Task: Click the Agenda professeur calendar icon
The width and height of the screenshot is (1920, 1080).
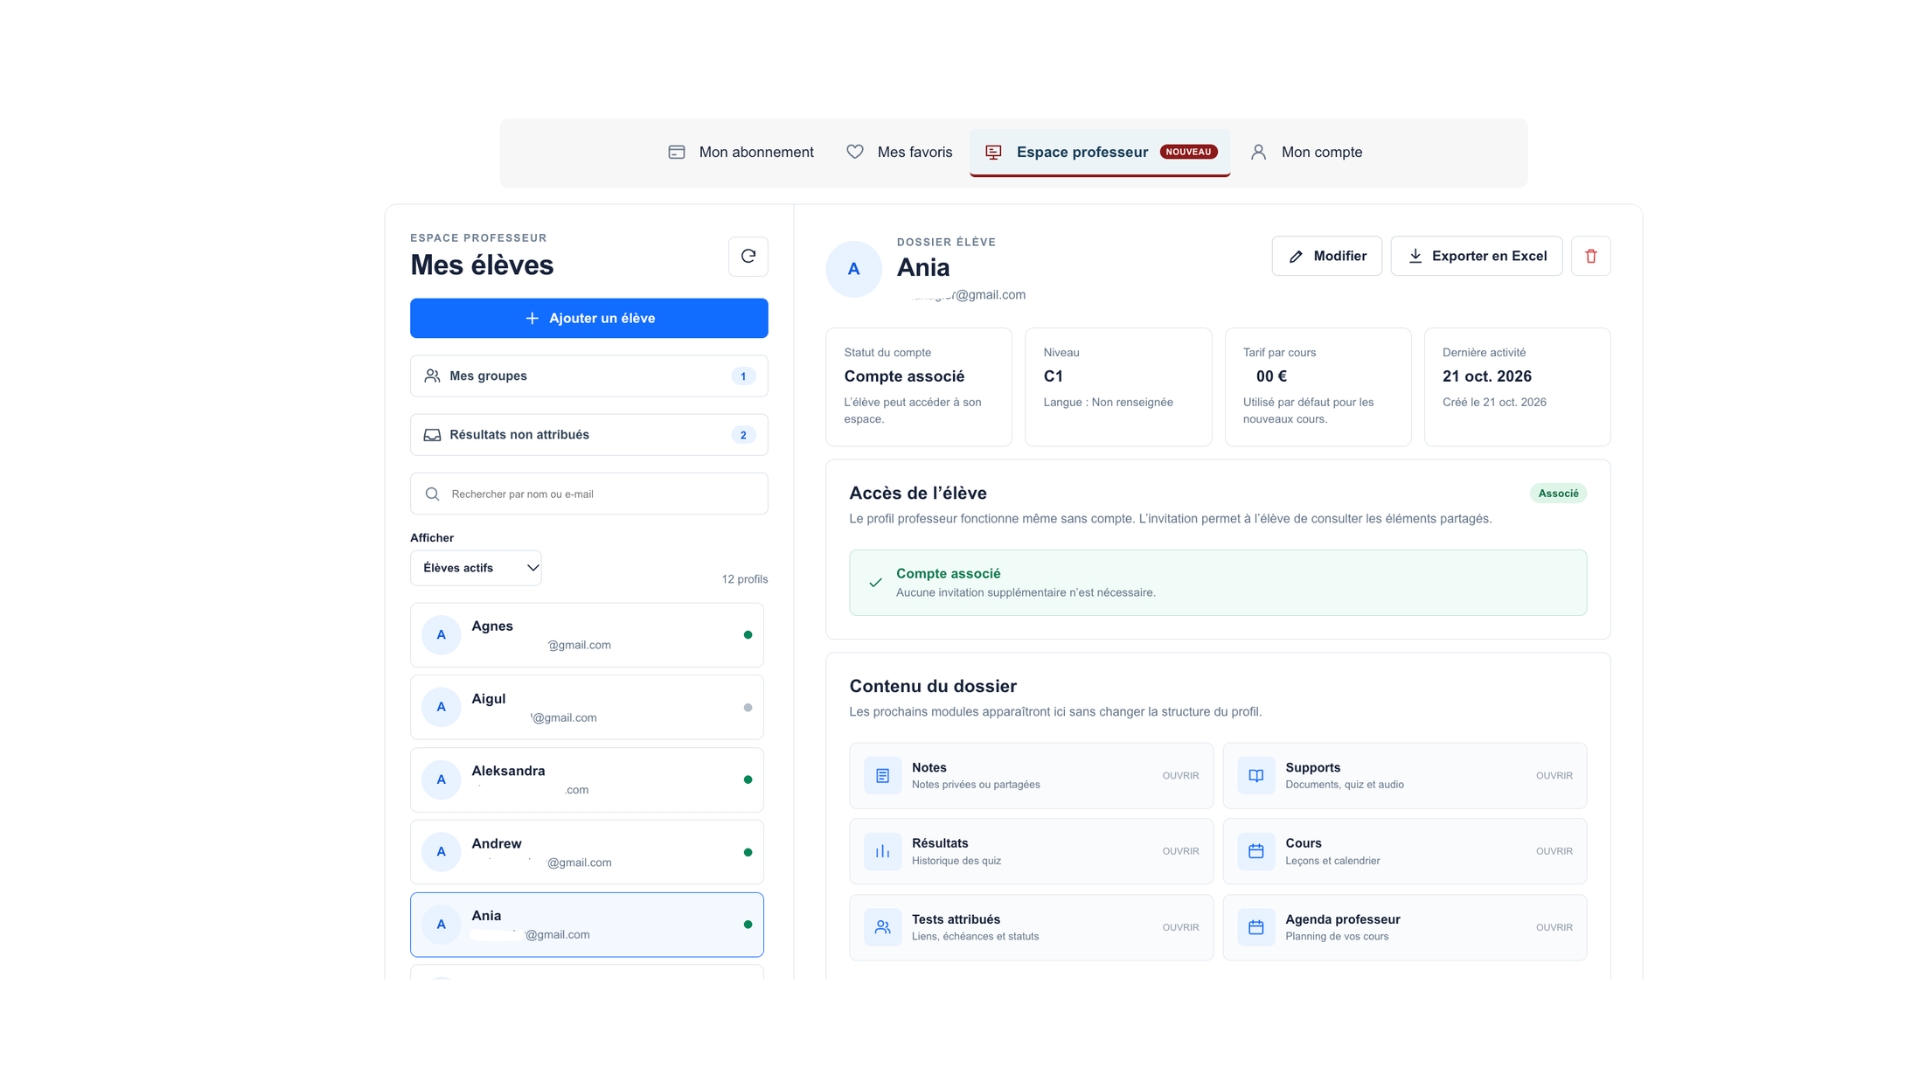Action: [x=1256, y=927]
